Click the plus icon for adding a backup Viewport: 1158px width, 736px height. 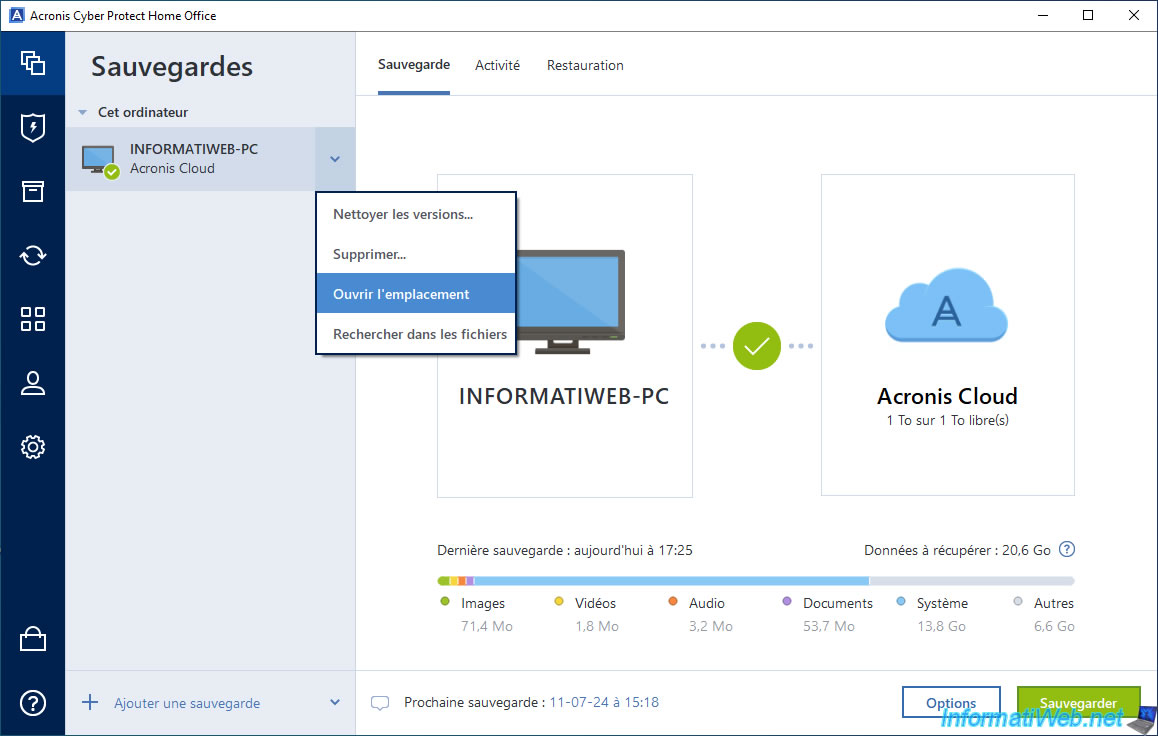pos(89,702)
